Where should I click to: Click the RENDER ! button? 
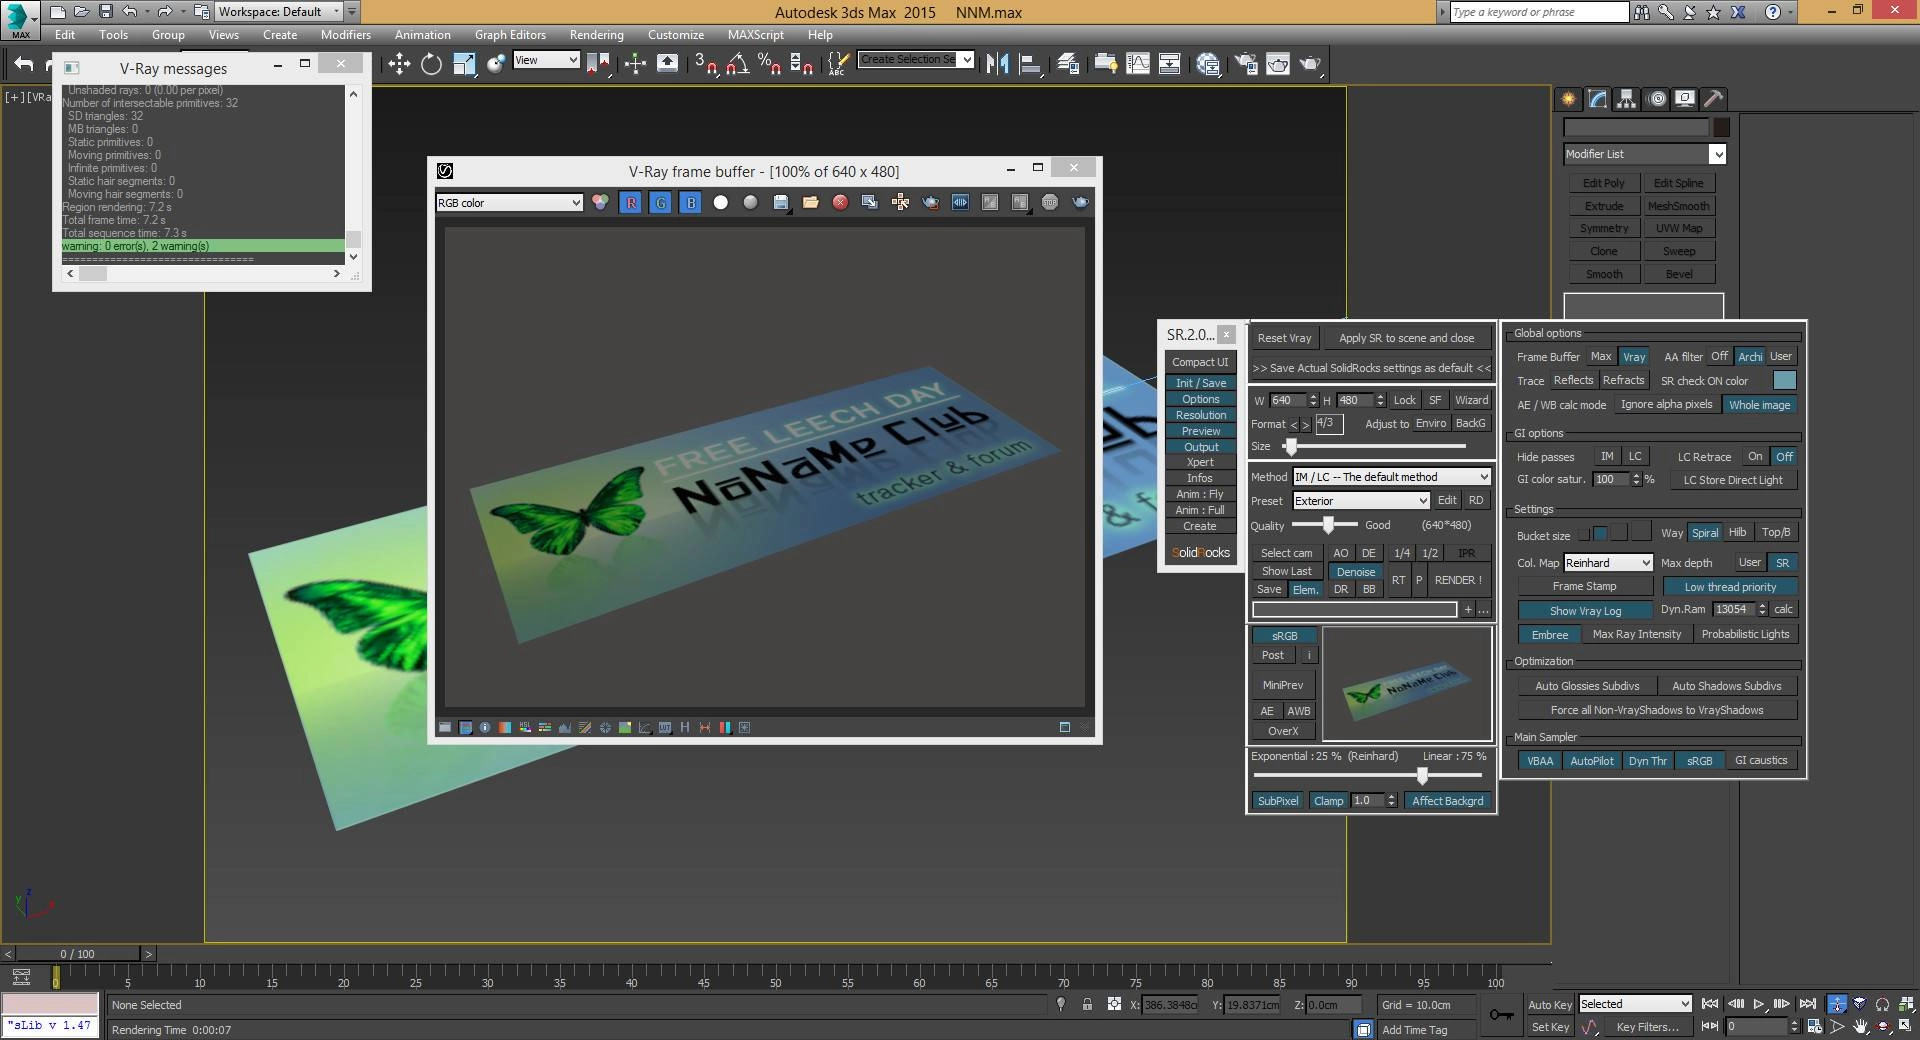tap(1458, 580)
